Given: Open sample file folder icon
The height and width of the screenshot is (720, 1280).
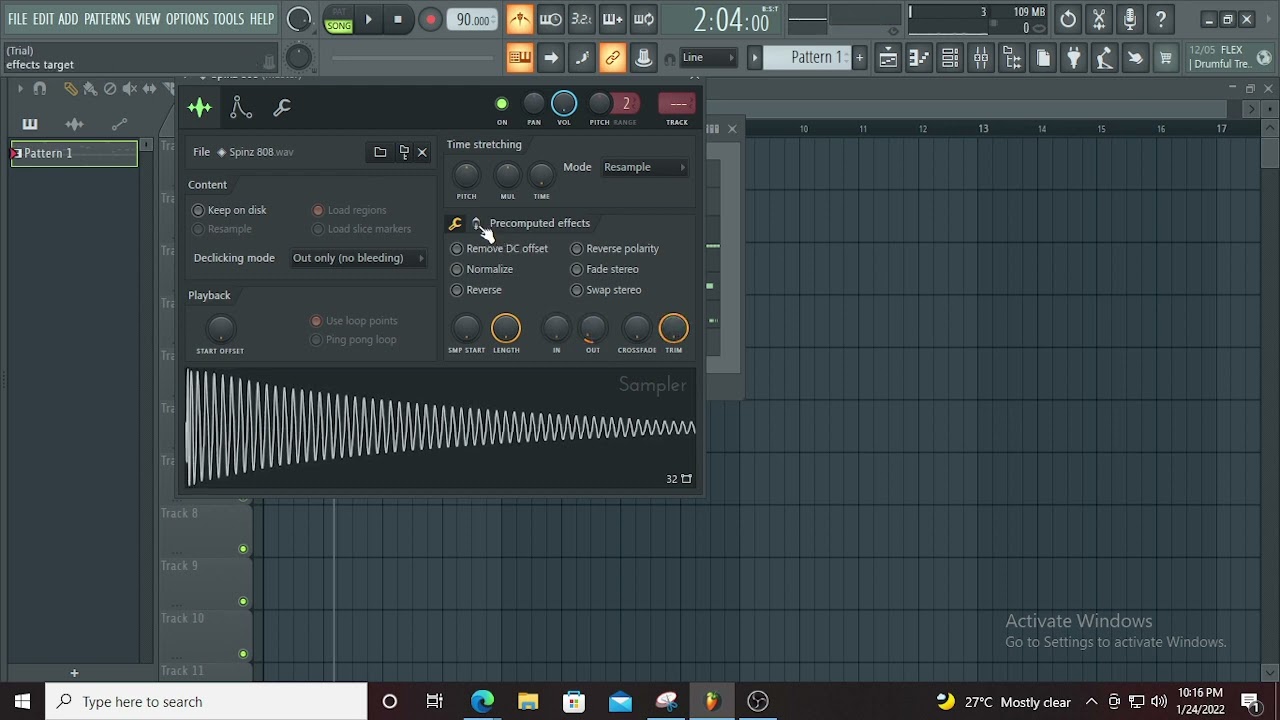Looking at the screenshot, I should [380, 152].
